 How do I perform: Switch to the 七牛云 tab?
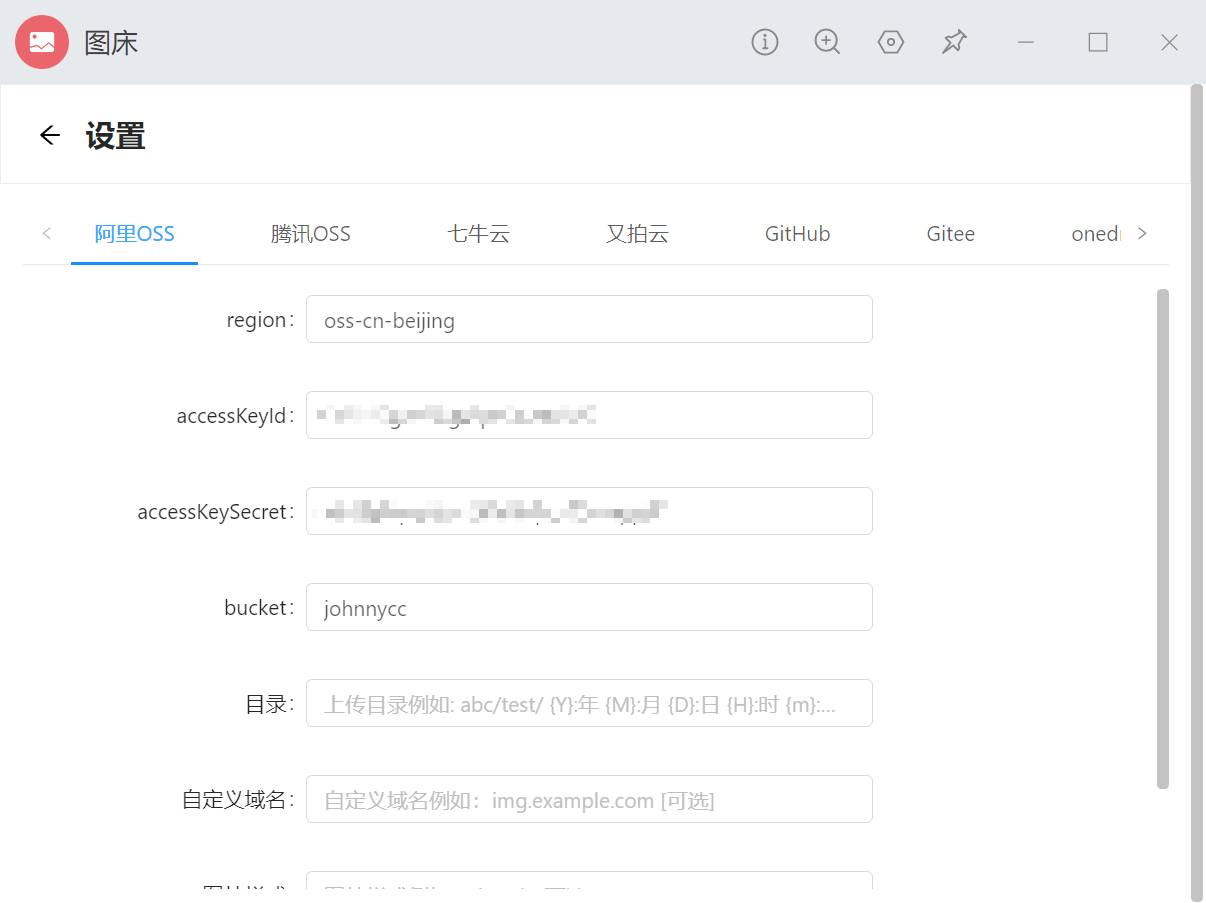[479, 234]
